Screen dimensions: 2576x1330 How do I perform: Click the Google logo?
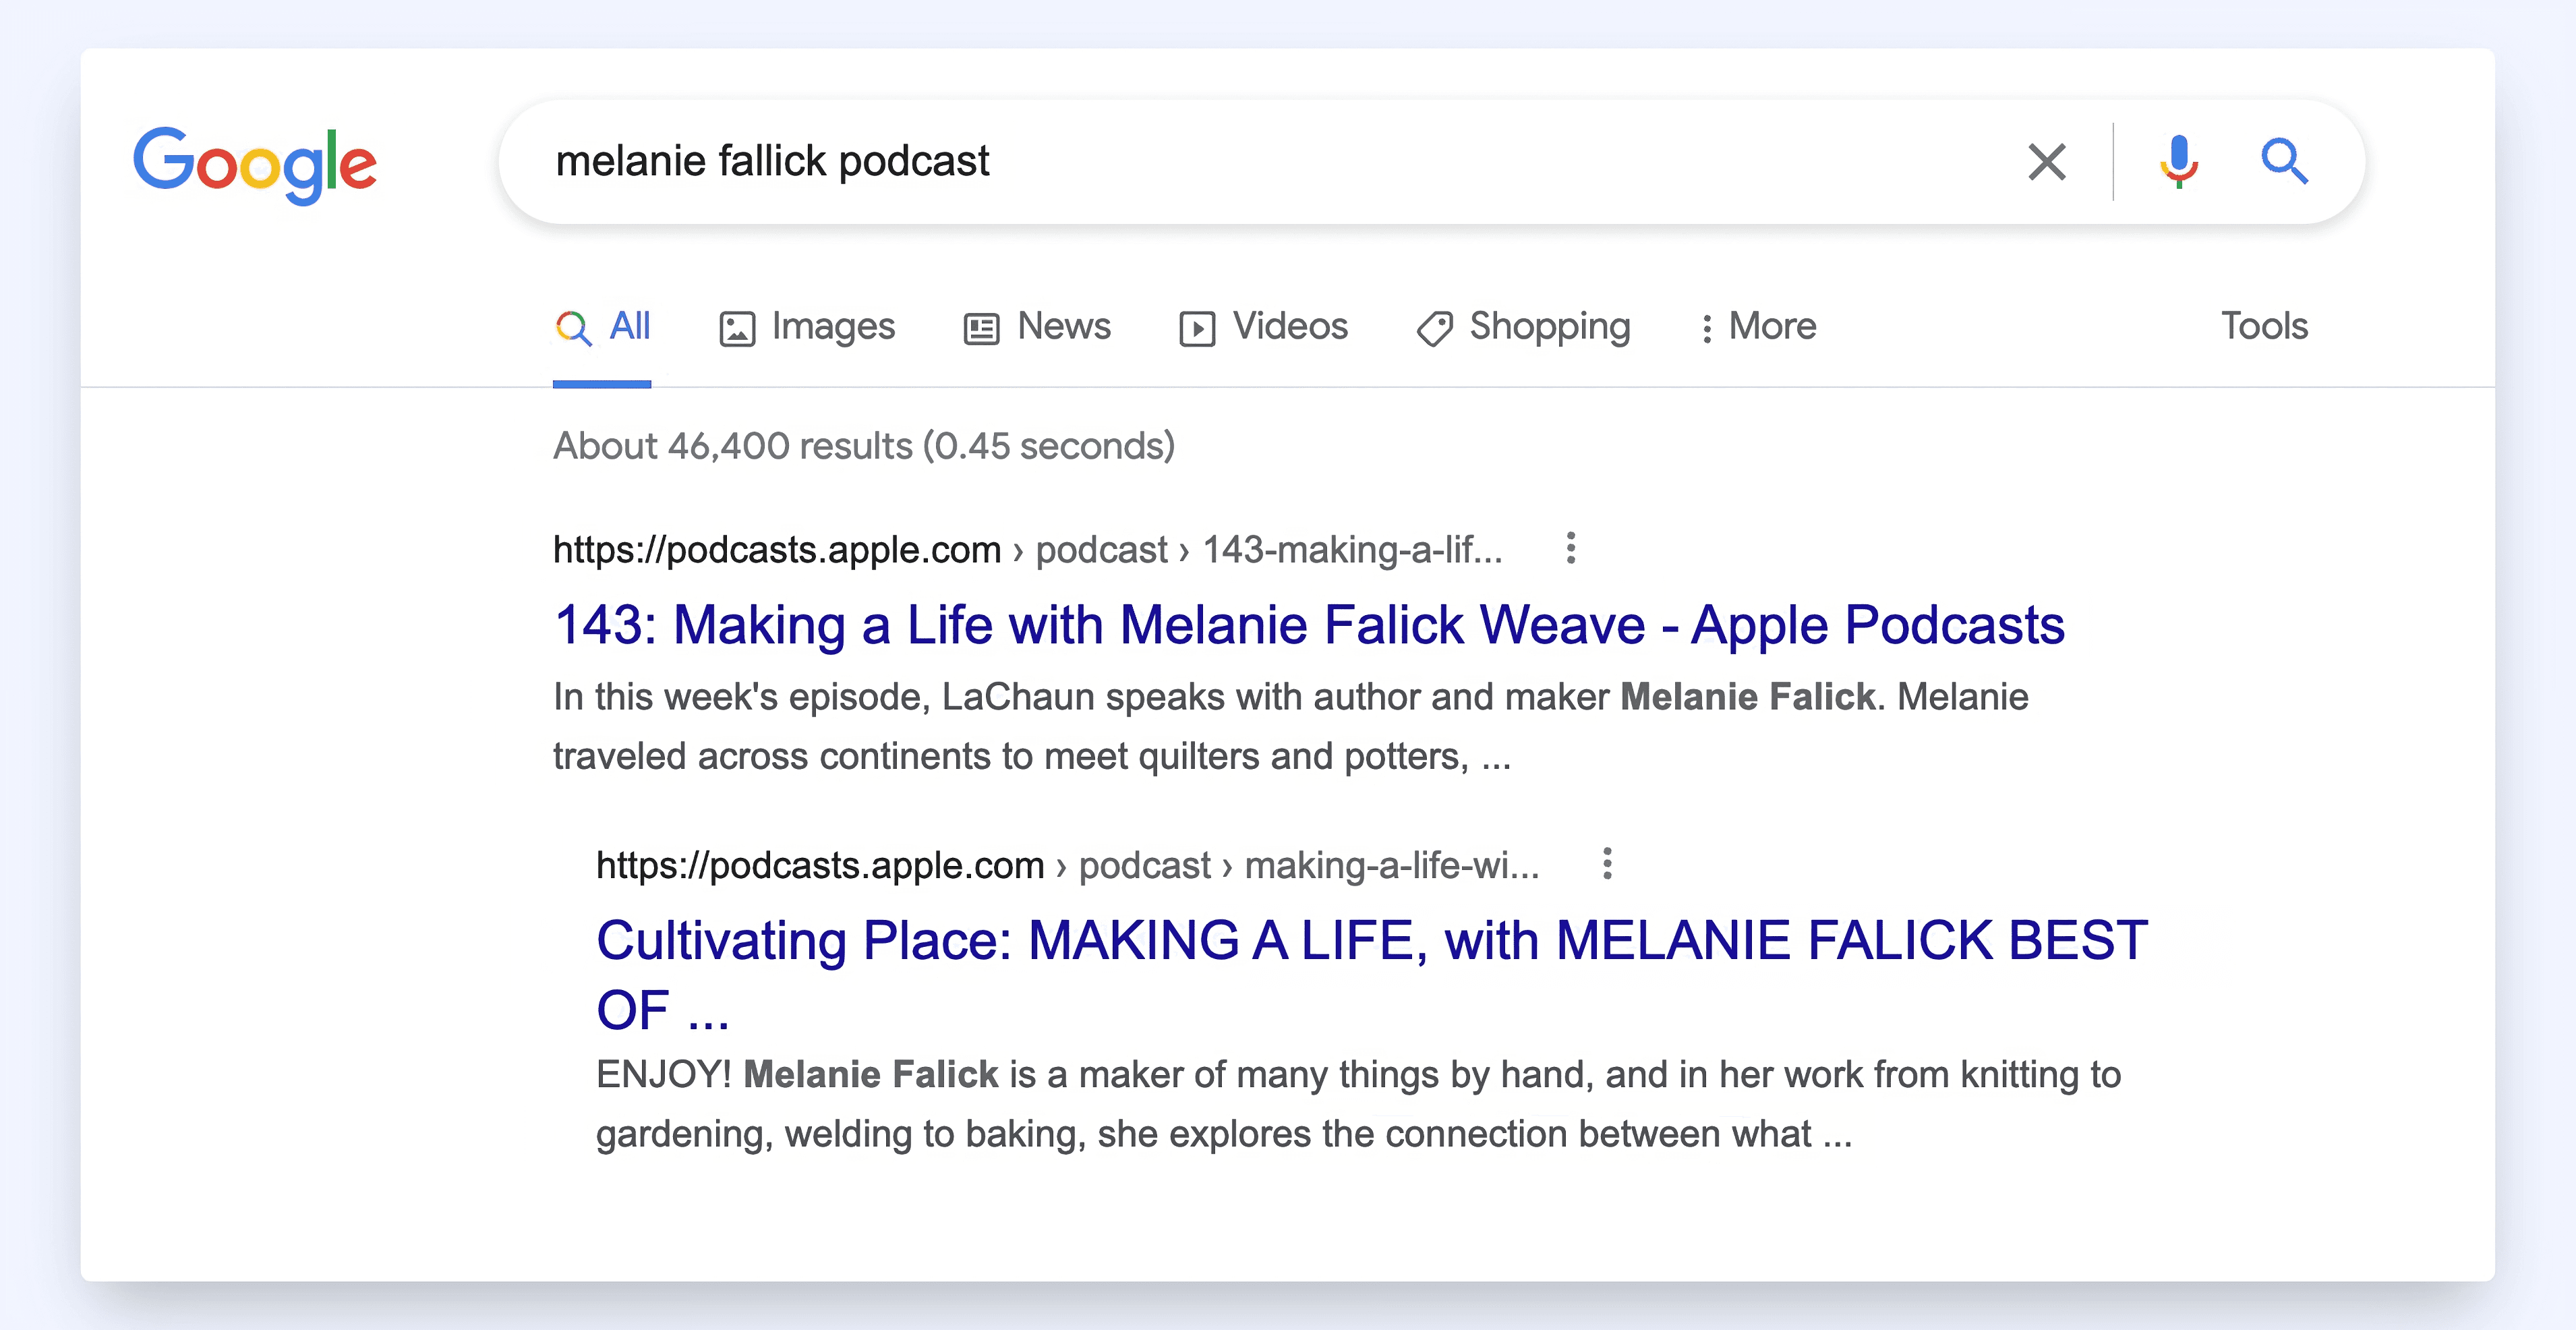click(255, 163)
